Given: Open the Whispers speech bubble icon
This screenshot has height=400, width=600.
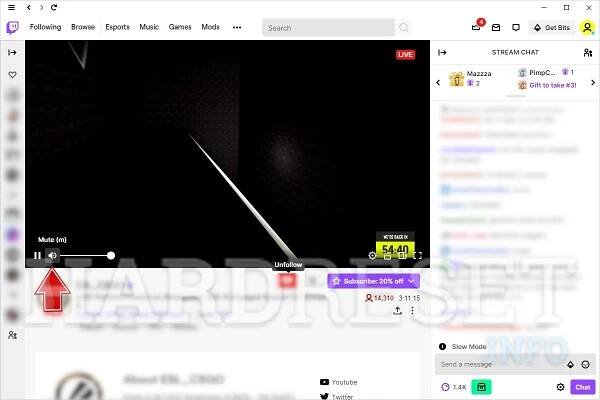Looking at the screenshot, I should [515, 27].
